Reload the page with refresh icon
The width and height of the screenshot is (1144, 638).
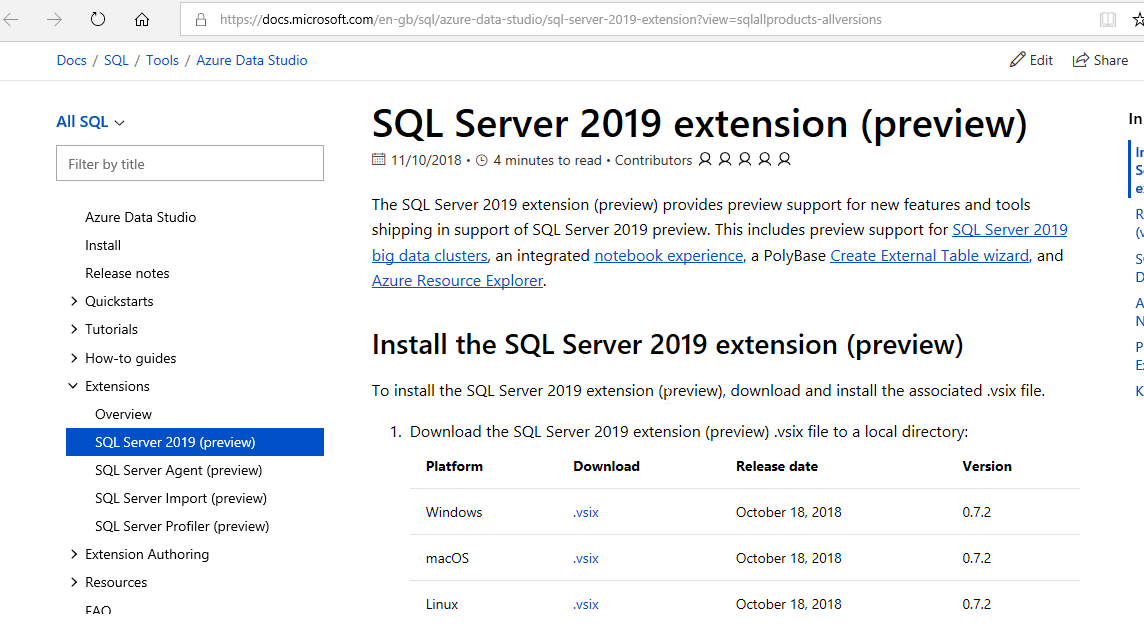[x=97, y=19]
